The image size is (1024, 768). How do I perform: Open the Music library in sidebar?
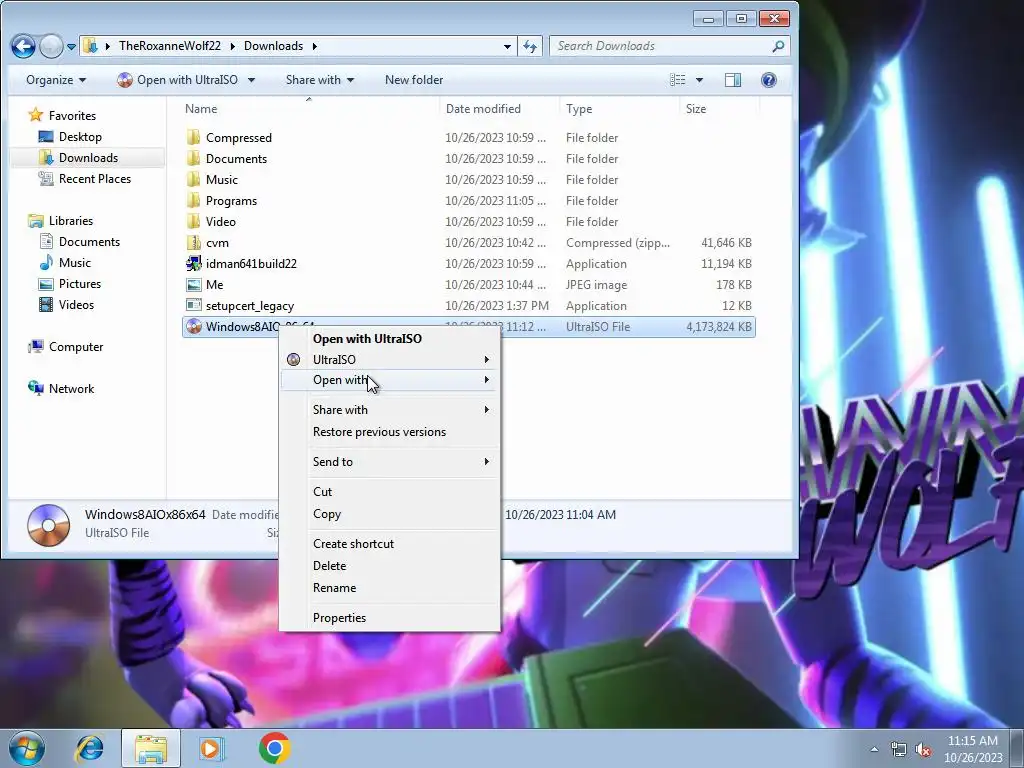65,263
